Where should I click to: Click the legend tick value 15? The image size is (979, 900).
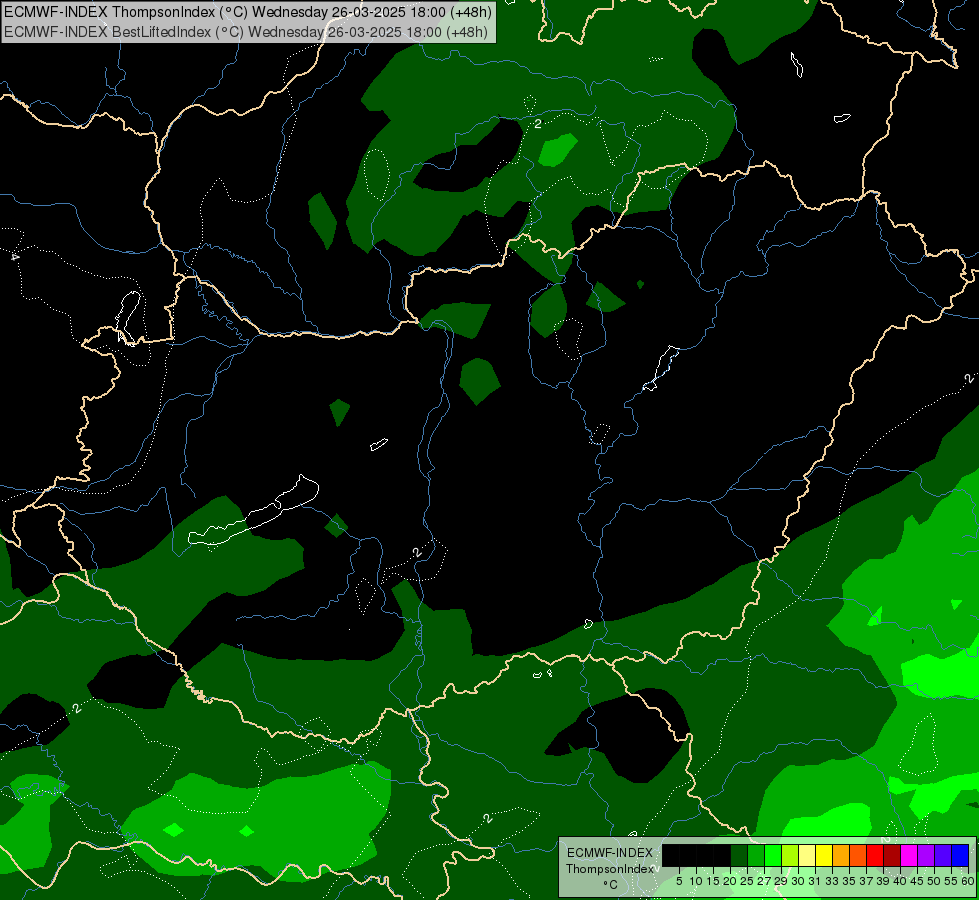[x=713, y=881]
